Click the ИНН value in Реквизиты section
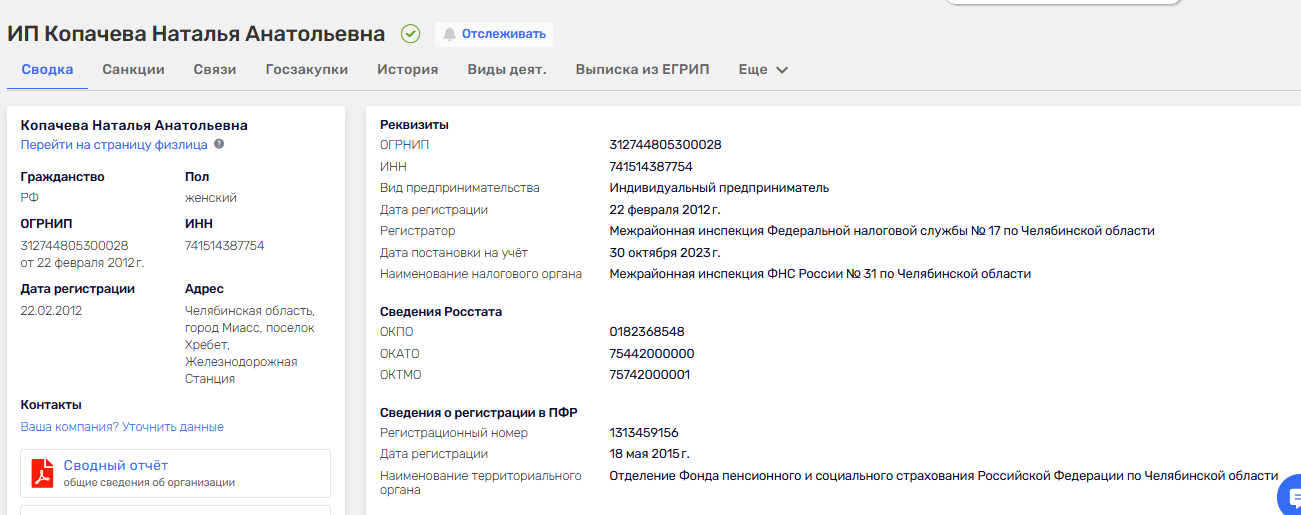Viewport: 1301px width, 515px height. (x=651, y=167)
